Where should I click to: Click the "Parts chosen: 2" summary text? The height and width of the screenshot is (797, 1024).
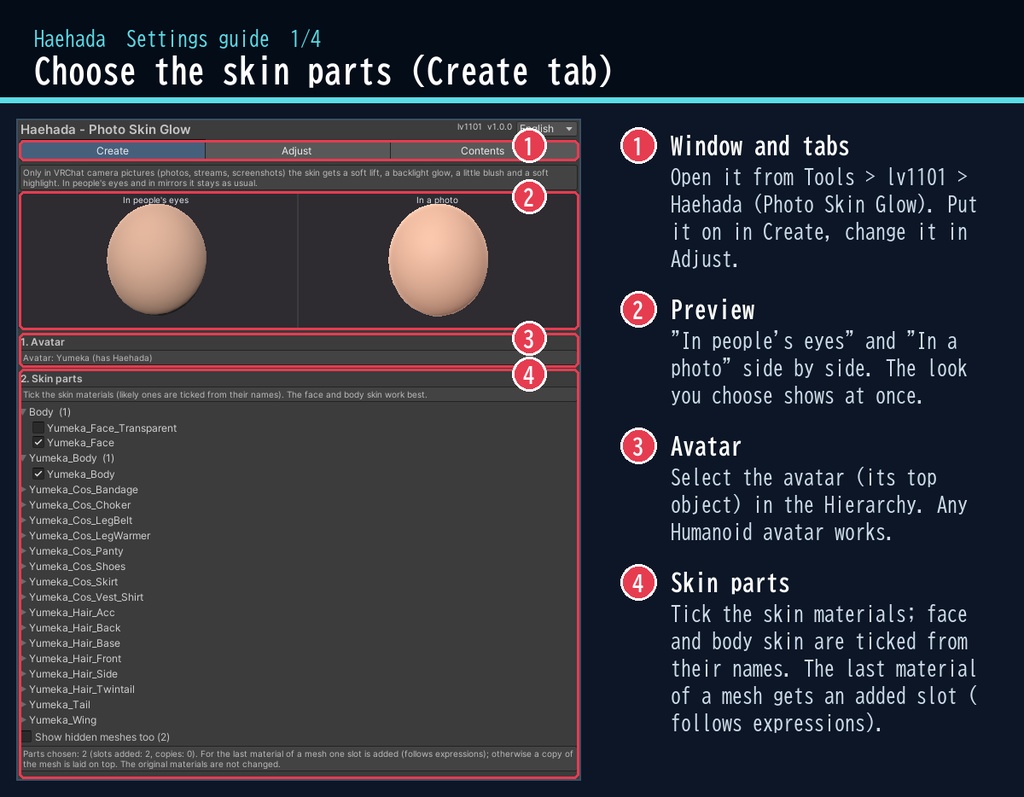click(298, 758)
